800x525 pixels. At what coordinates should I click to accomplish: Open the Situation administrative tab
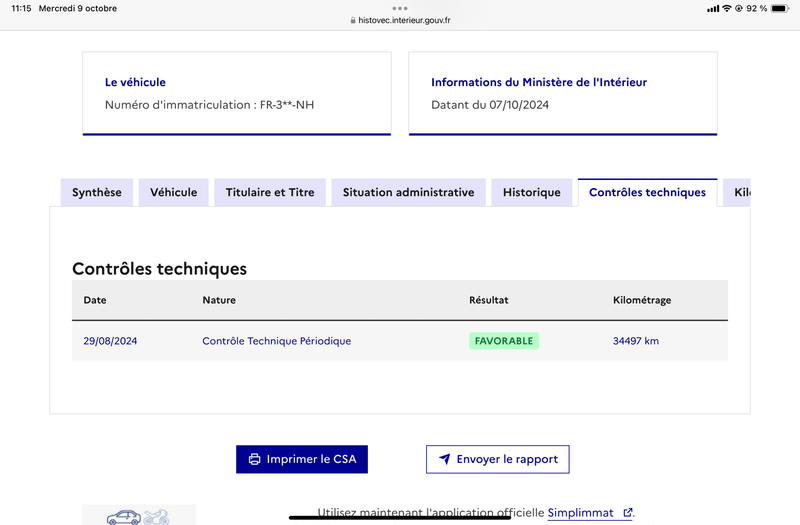click(x=408, y=192)
